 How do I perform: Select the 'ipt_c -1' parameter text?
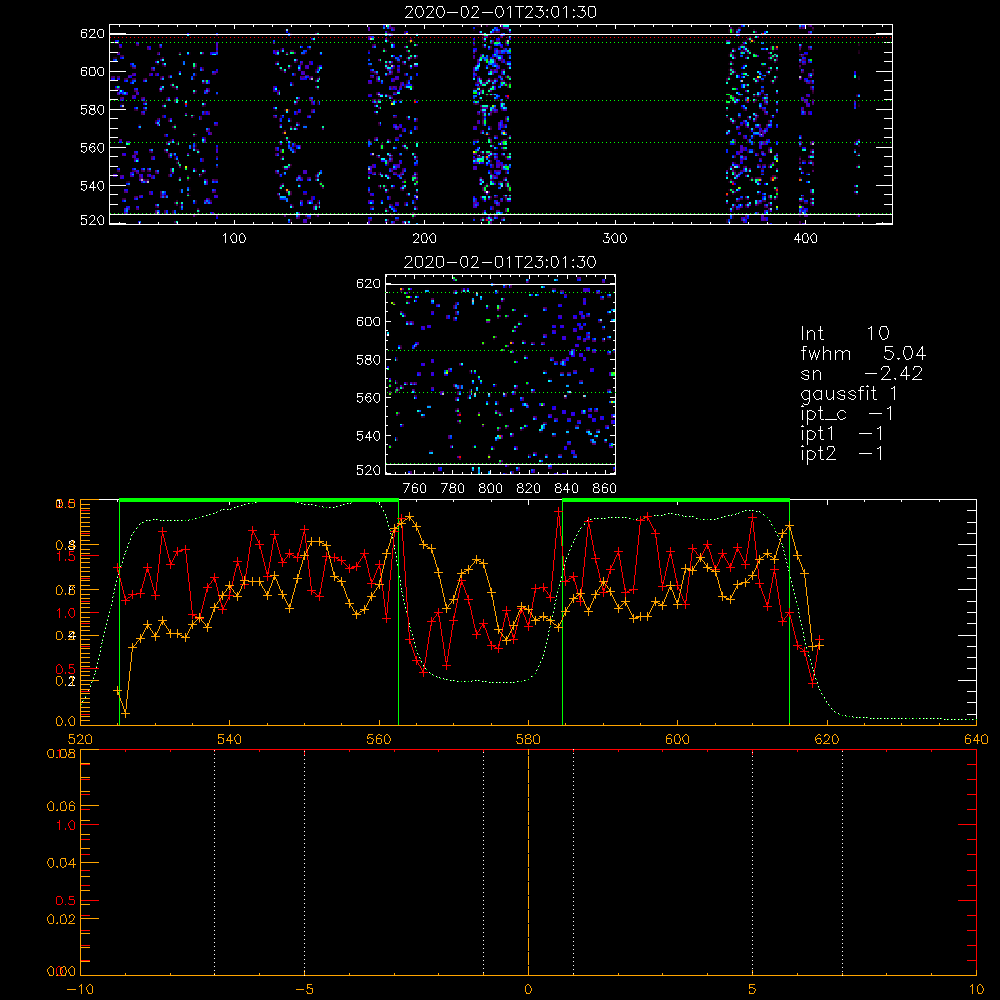point(847,415)
